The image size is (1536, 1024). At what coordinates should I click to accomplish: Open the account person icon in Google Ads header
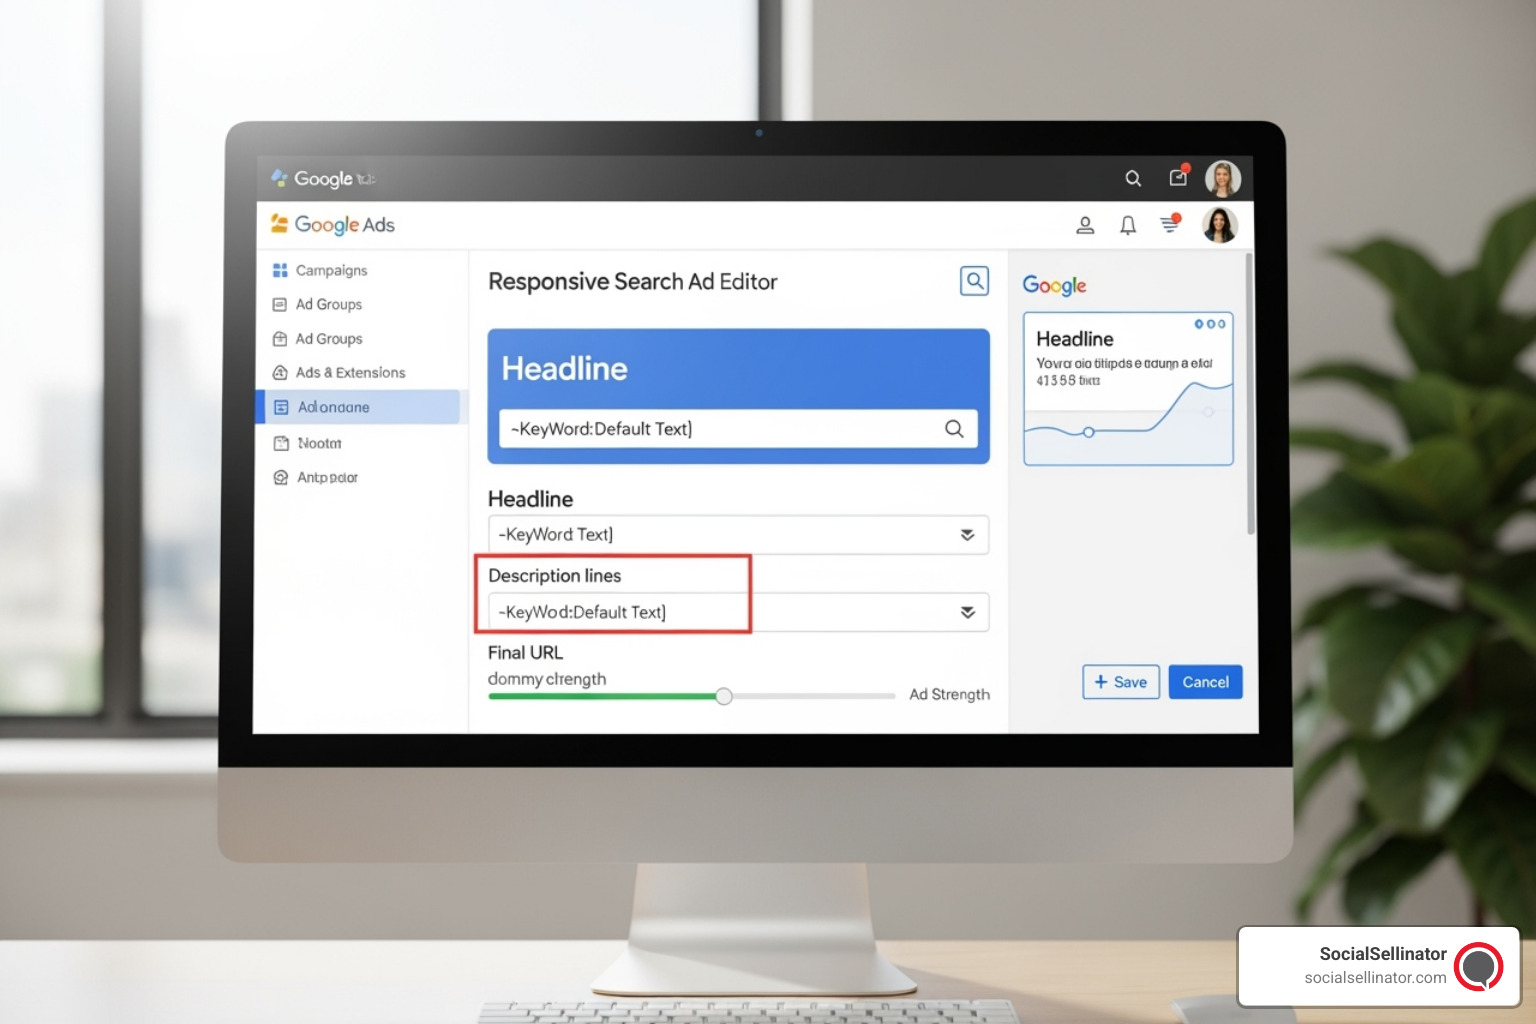(x=1085, y=225)
